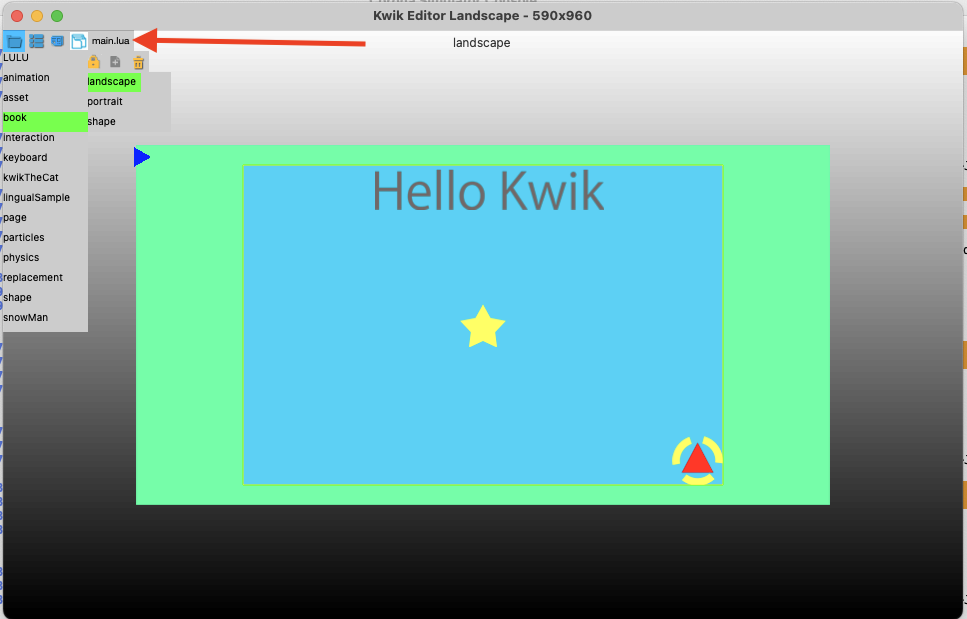
Task: Open the kwikTheCat project
Action: click(x=31, y=178)
